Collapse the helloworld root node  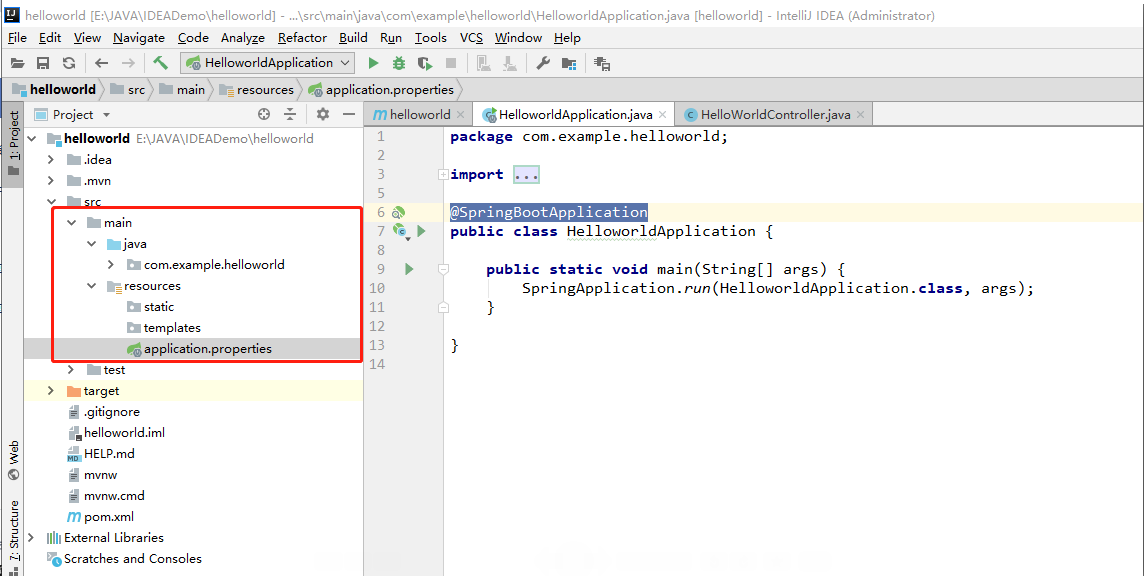(x=32, y=139)
